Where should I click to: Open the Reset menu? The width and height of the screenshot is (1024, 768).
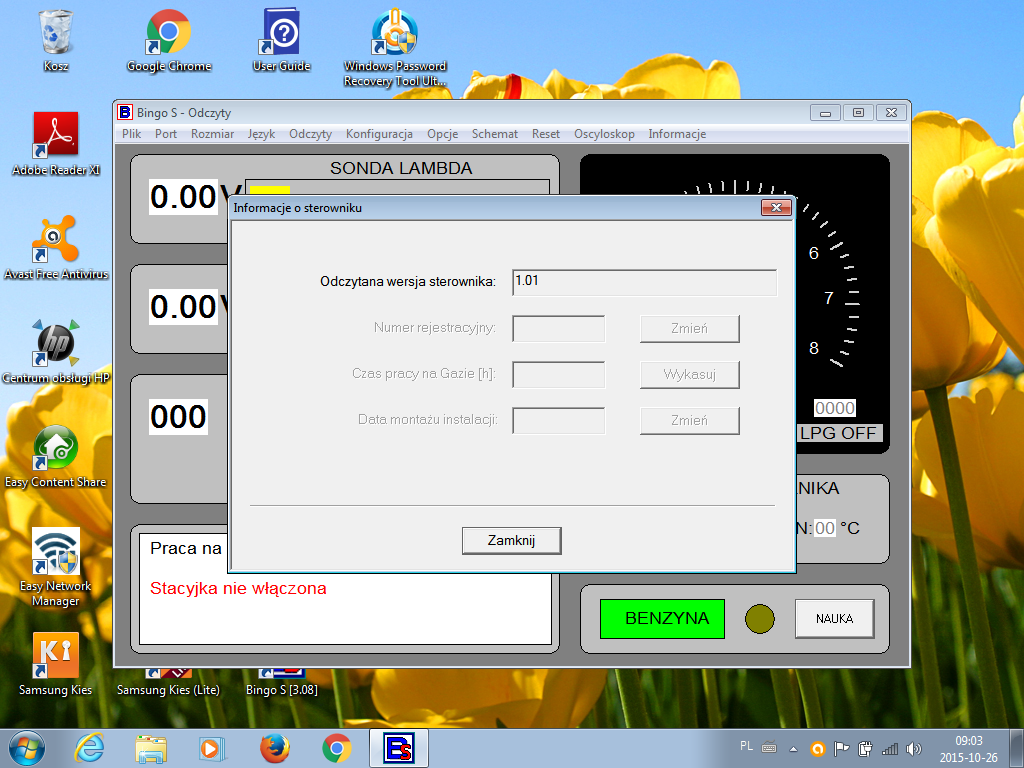pos(545,134)
